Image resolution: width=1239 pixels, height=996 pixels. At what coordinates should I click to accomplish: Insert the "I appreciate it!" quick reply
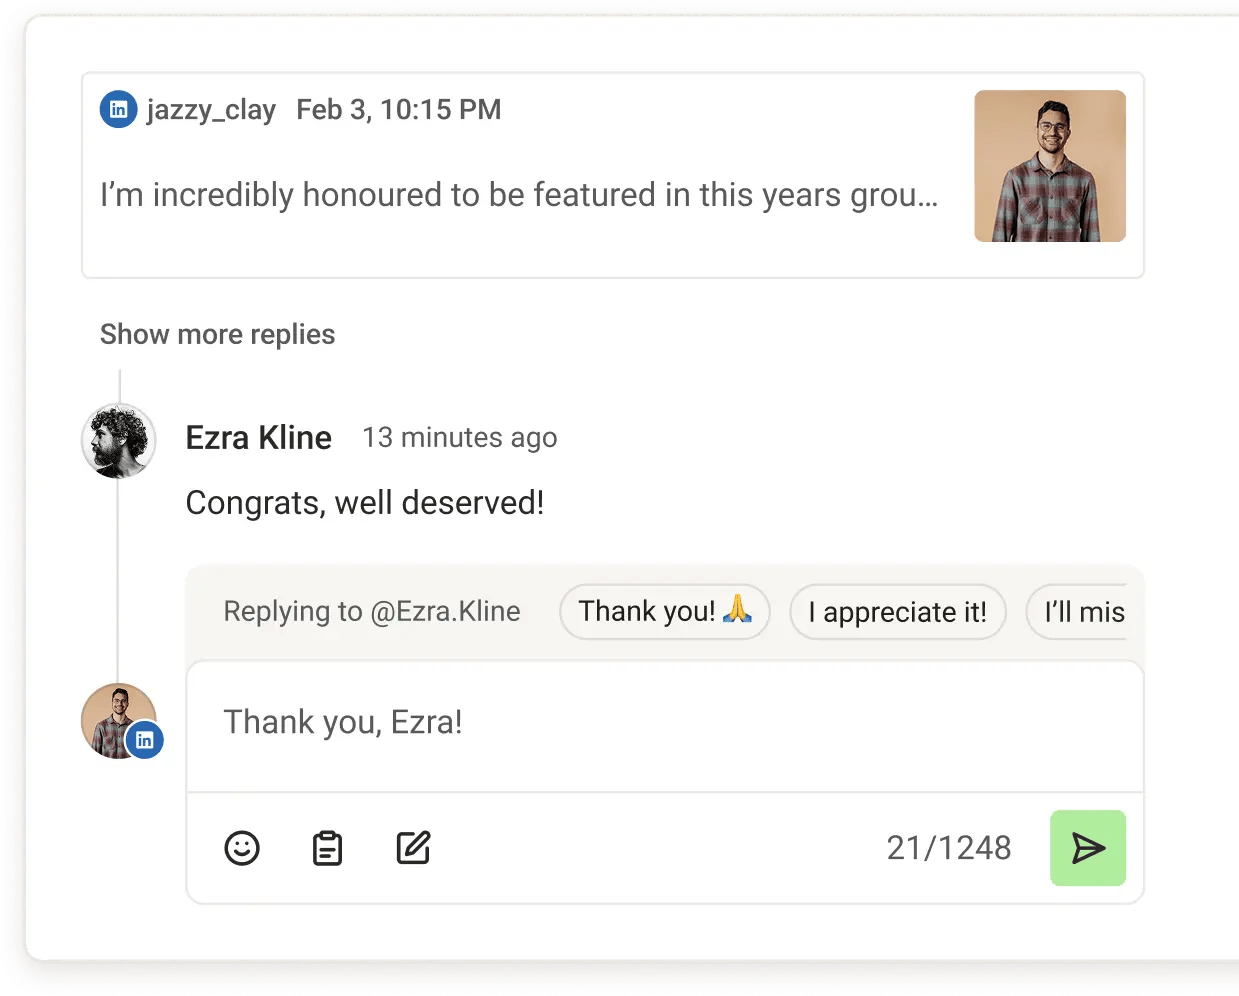coord(897,612)
